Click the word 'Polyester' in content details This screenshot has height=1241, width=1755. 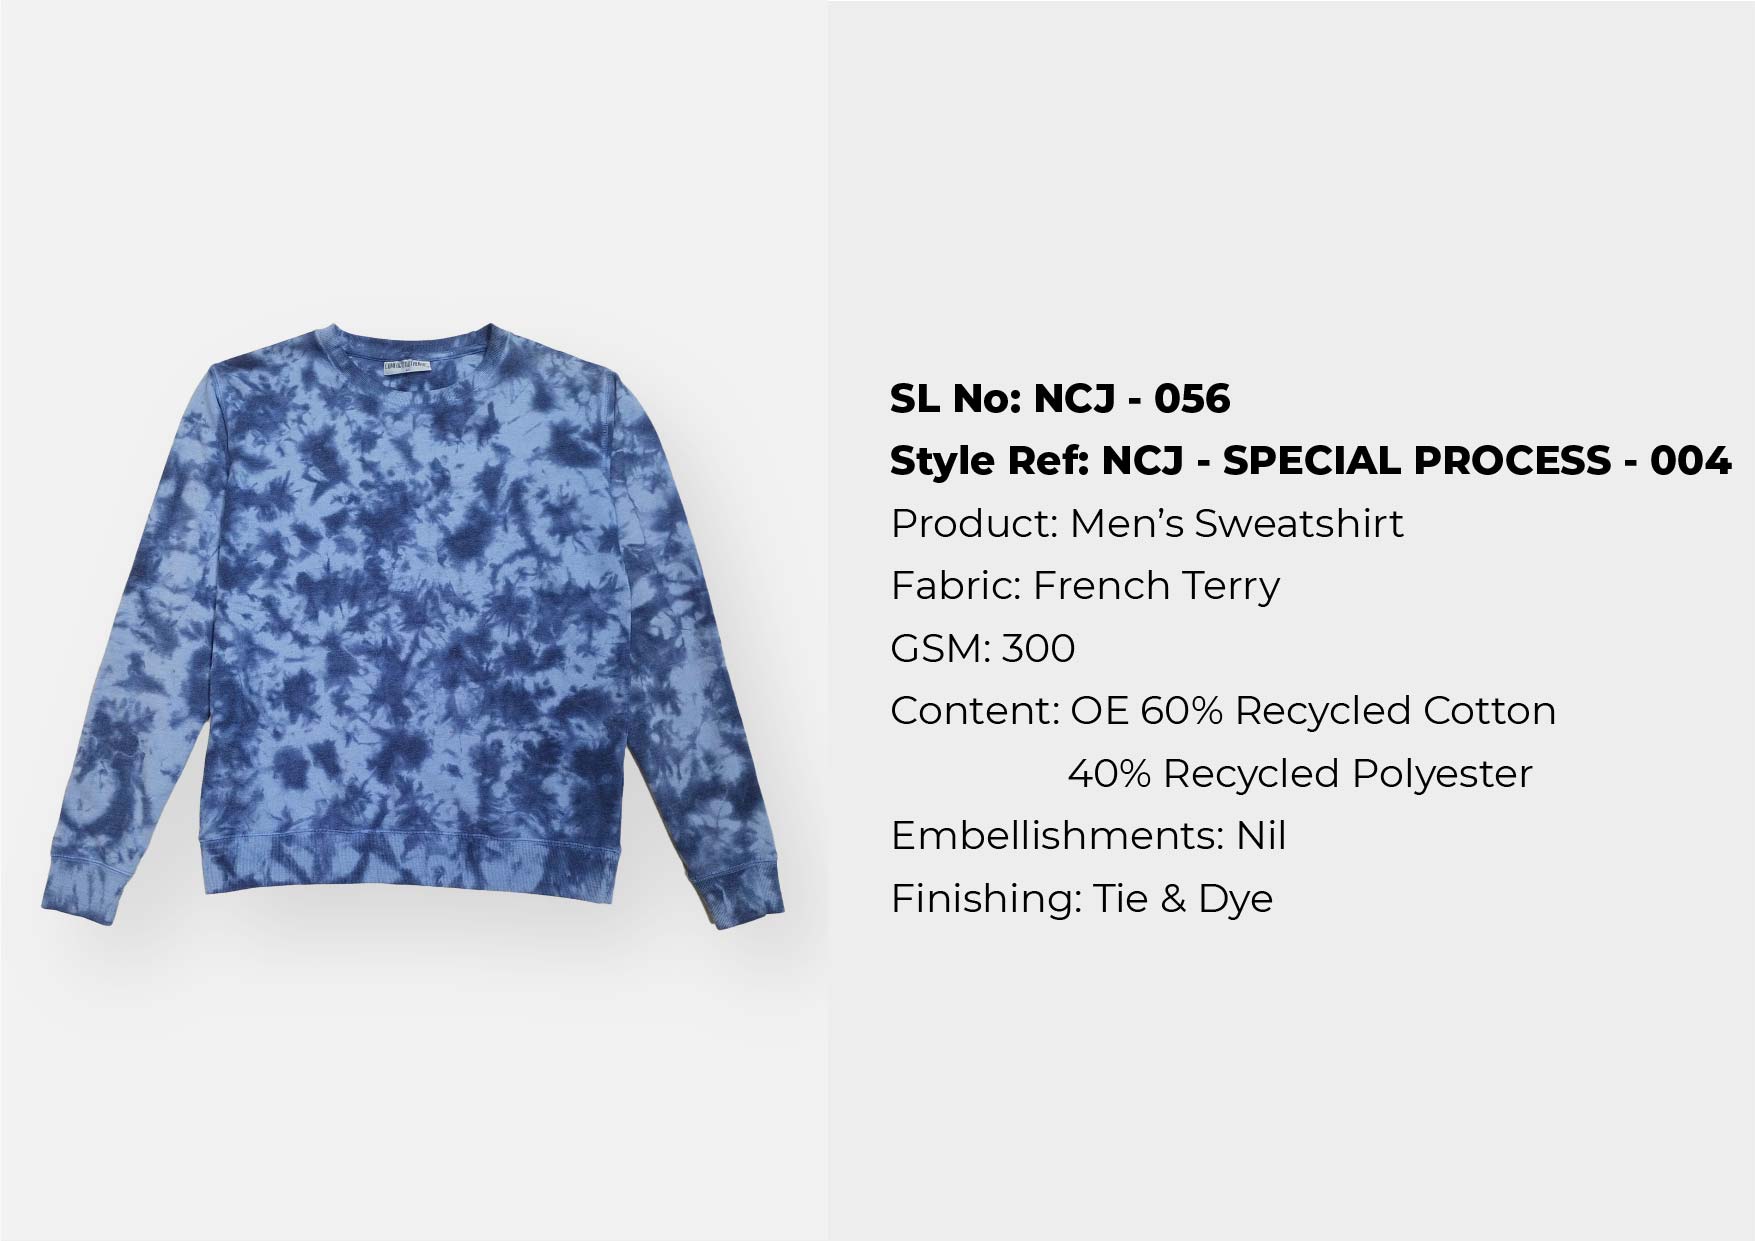point(1441,774)
